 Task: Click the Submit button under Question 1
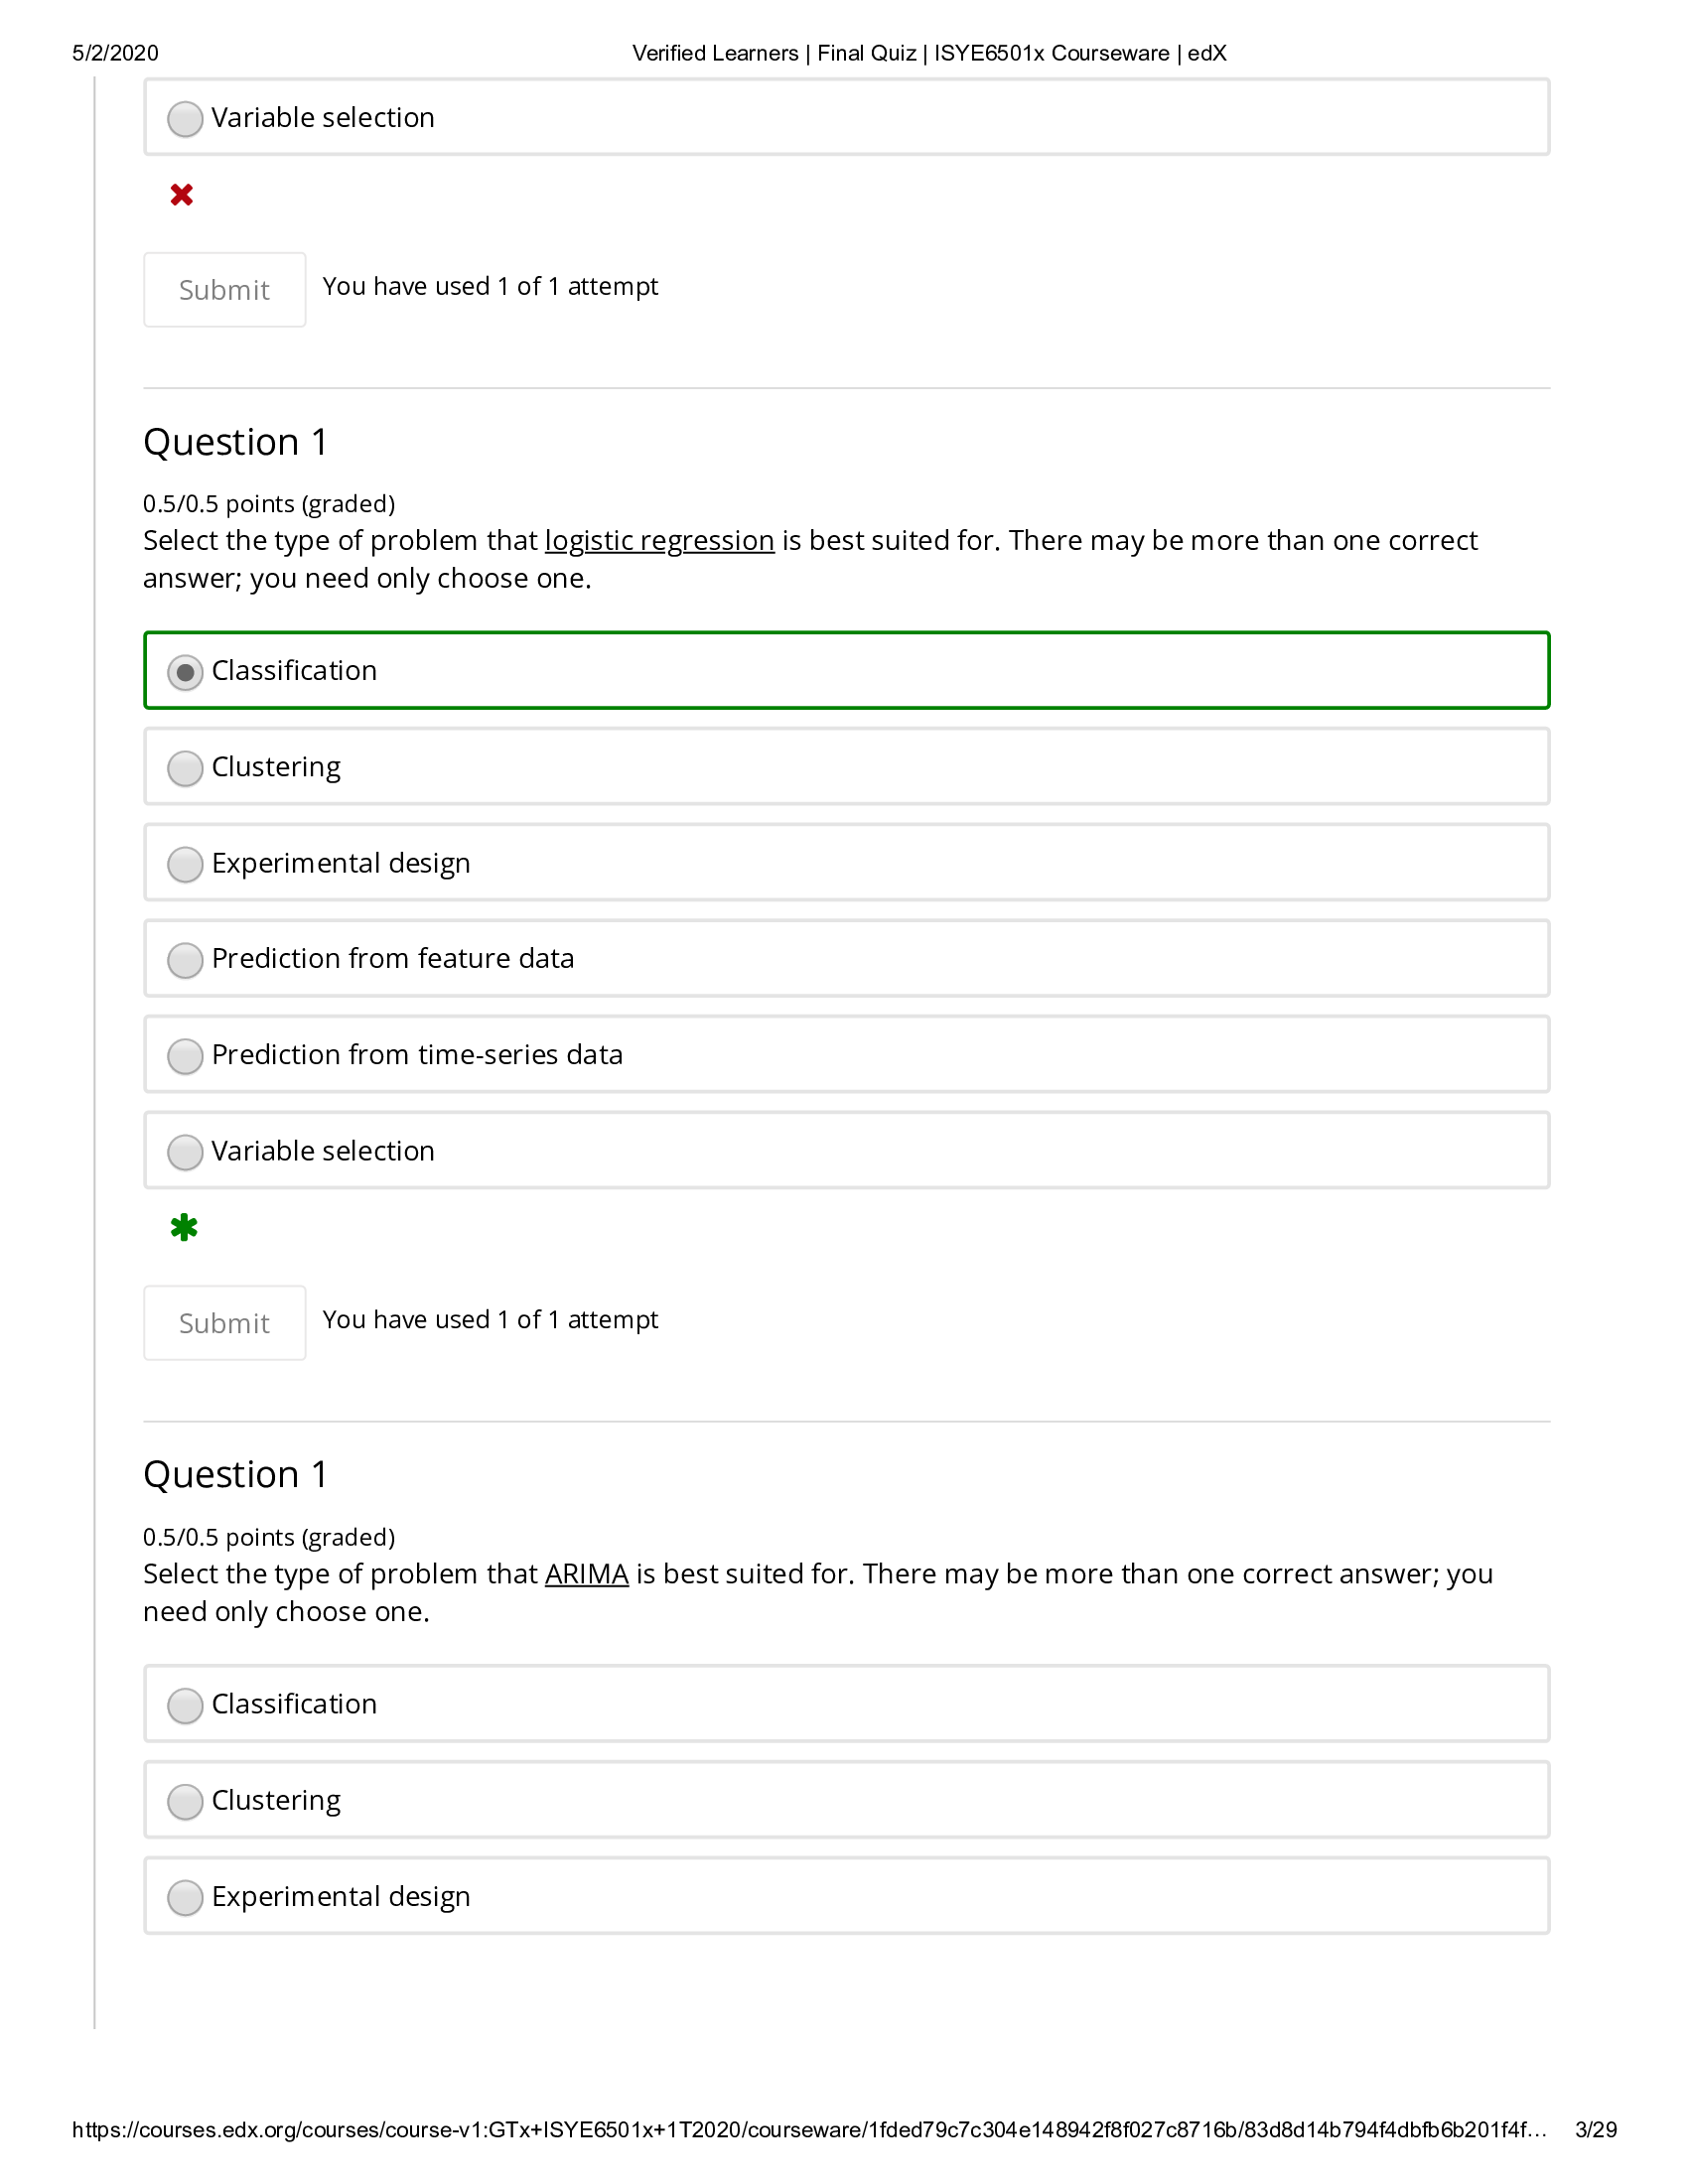coord(224,1322)
